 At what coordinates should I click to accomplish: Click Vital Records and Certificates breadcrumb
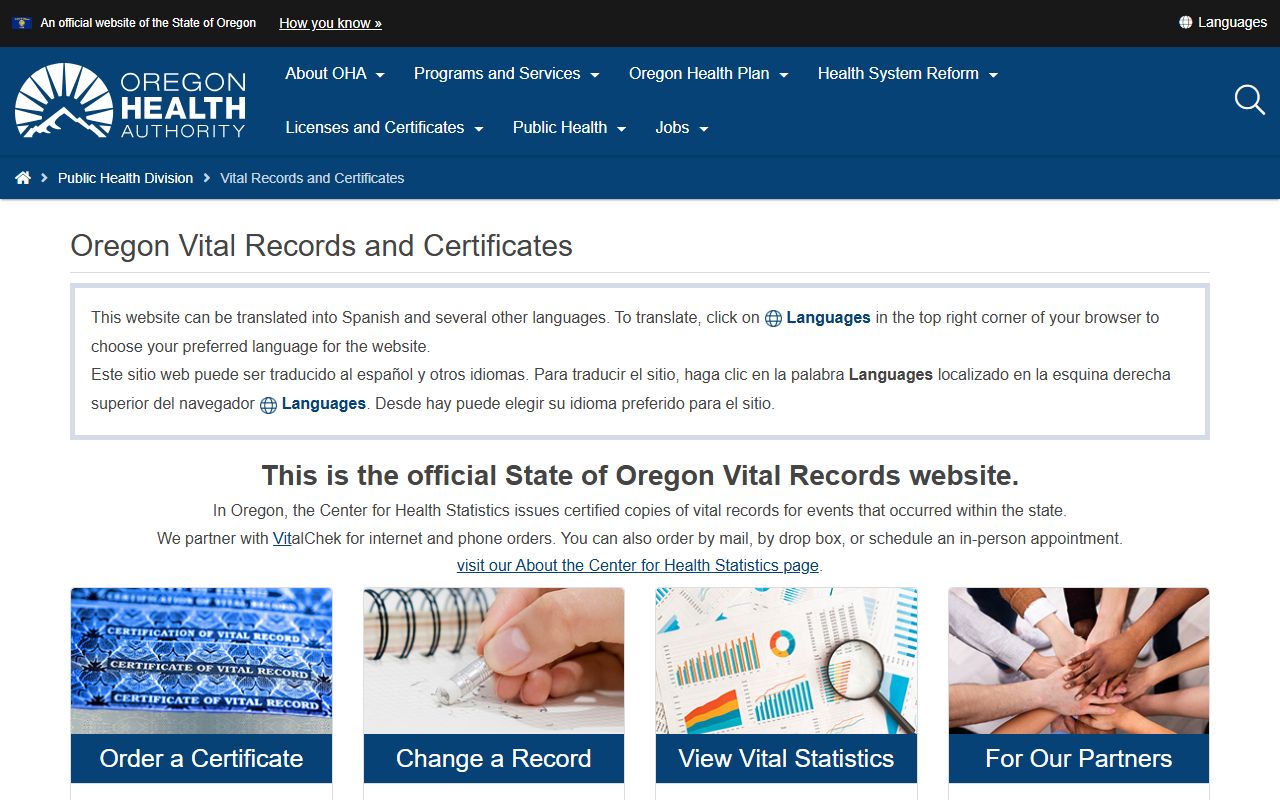312,178
